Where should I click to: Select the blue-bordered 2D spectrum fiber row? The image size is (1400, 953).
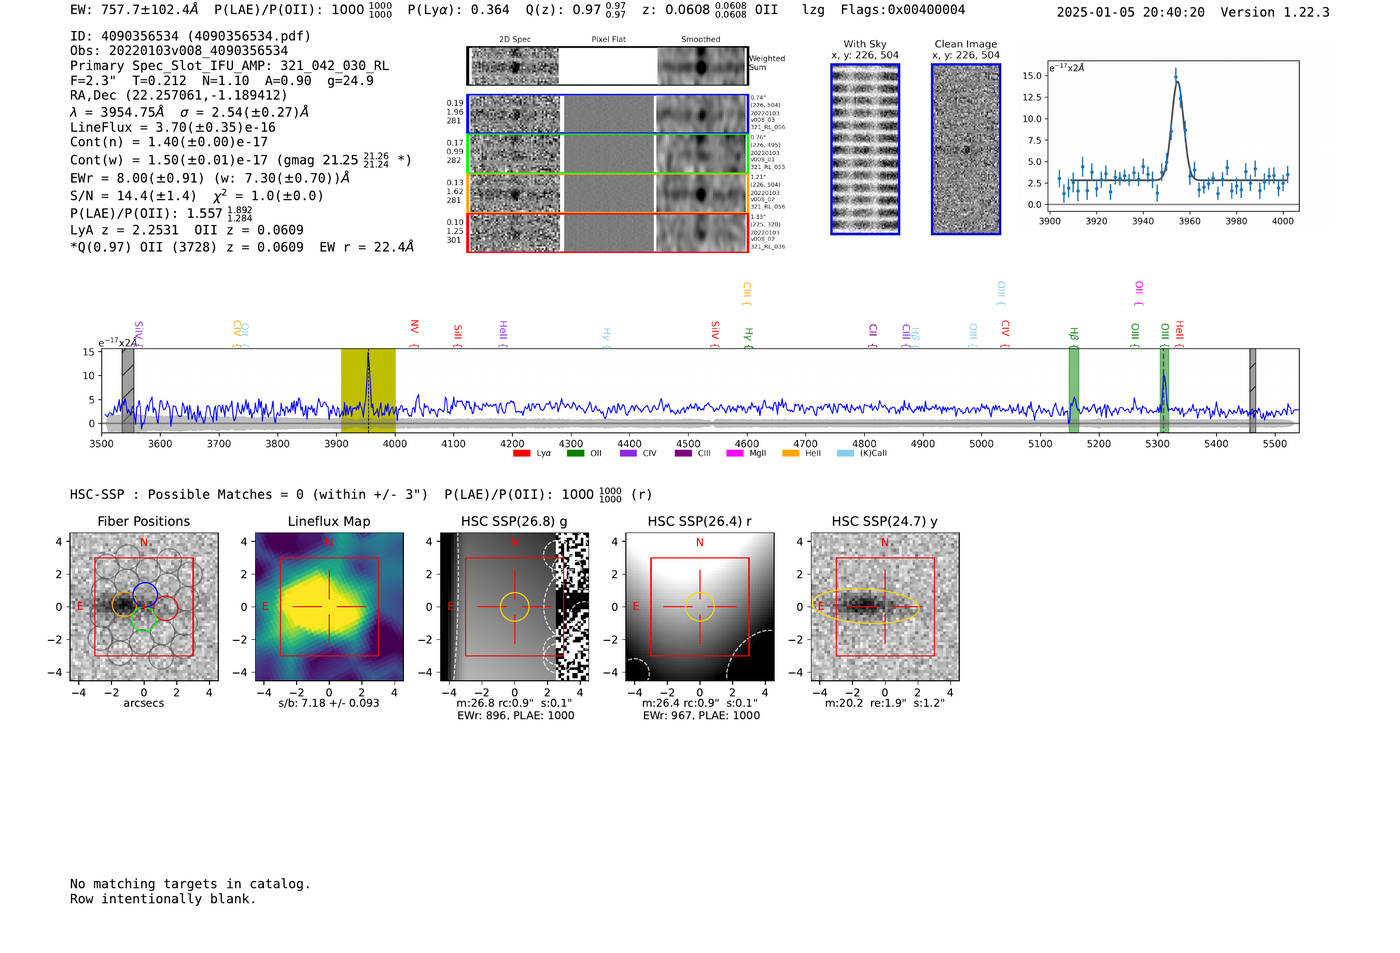point(607,114)
